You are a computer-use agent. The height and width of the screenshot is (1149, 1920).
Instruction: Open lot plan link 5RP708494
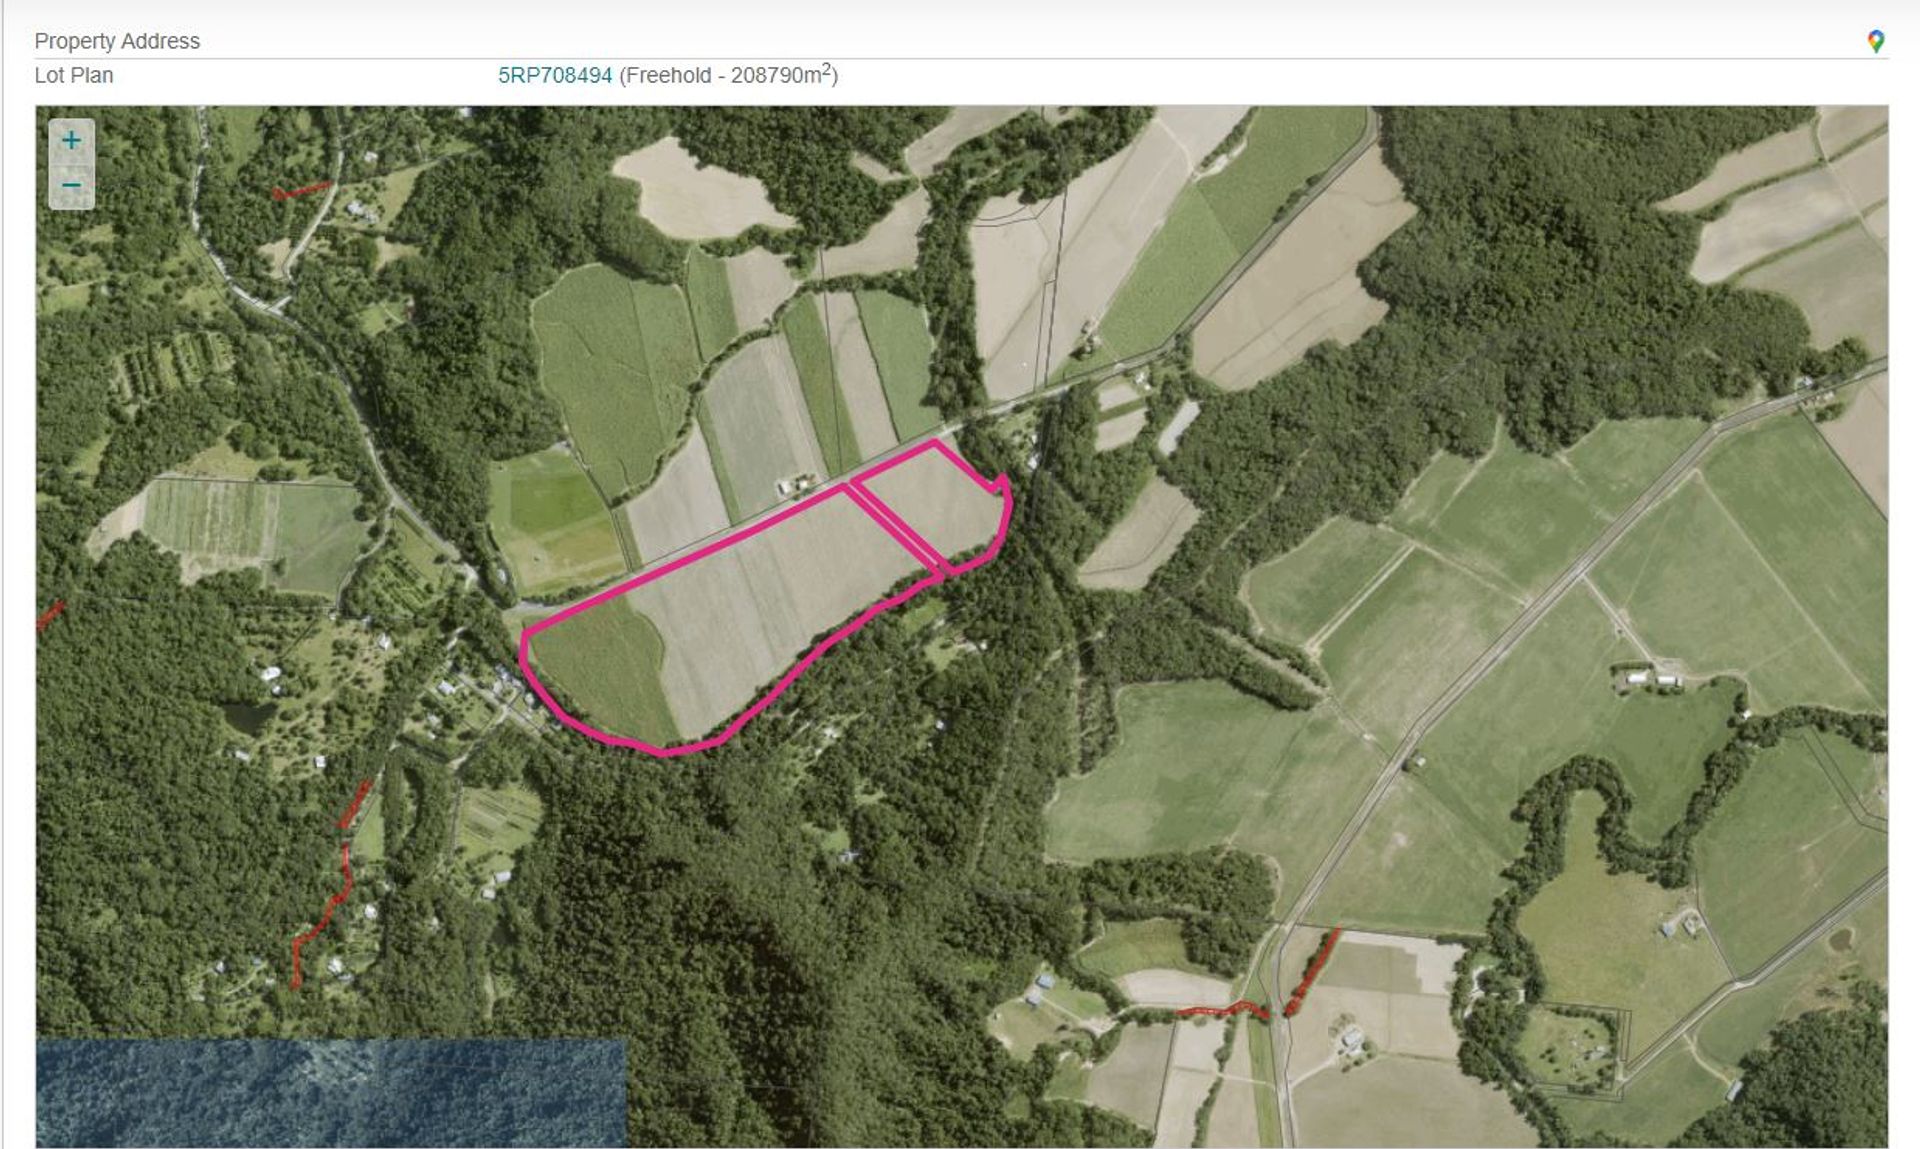pos(555,75)
